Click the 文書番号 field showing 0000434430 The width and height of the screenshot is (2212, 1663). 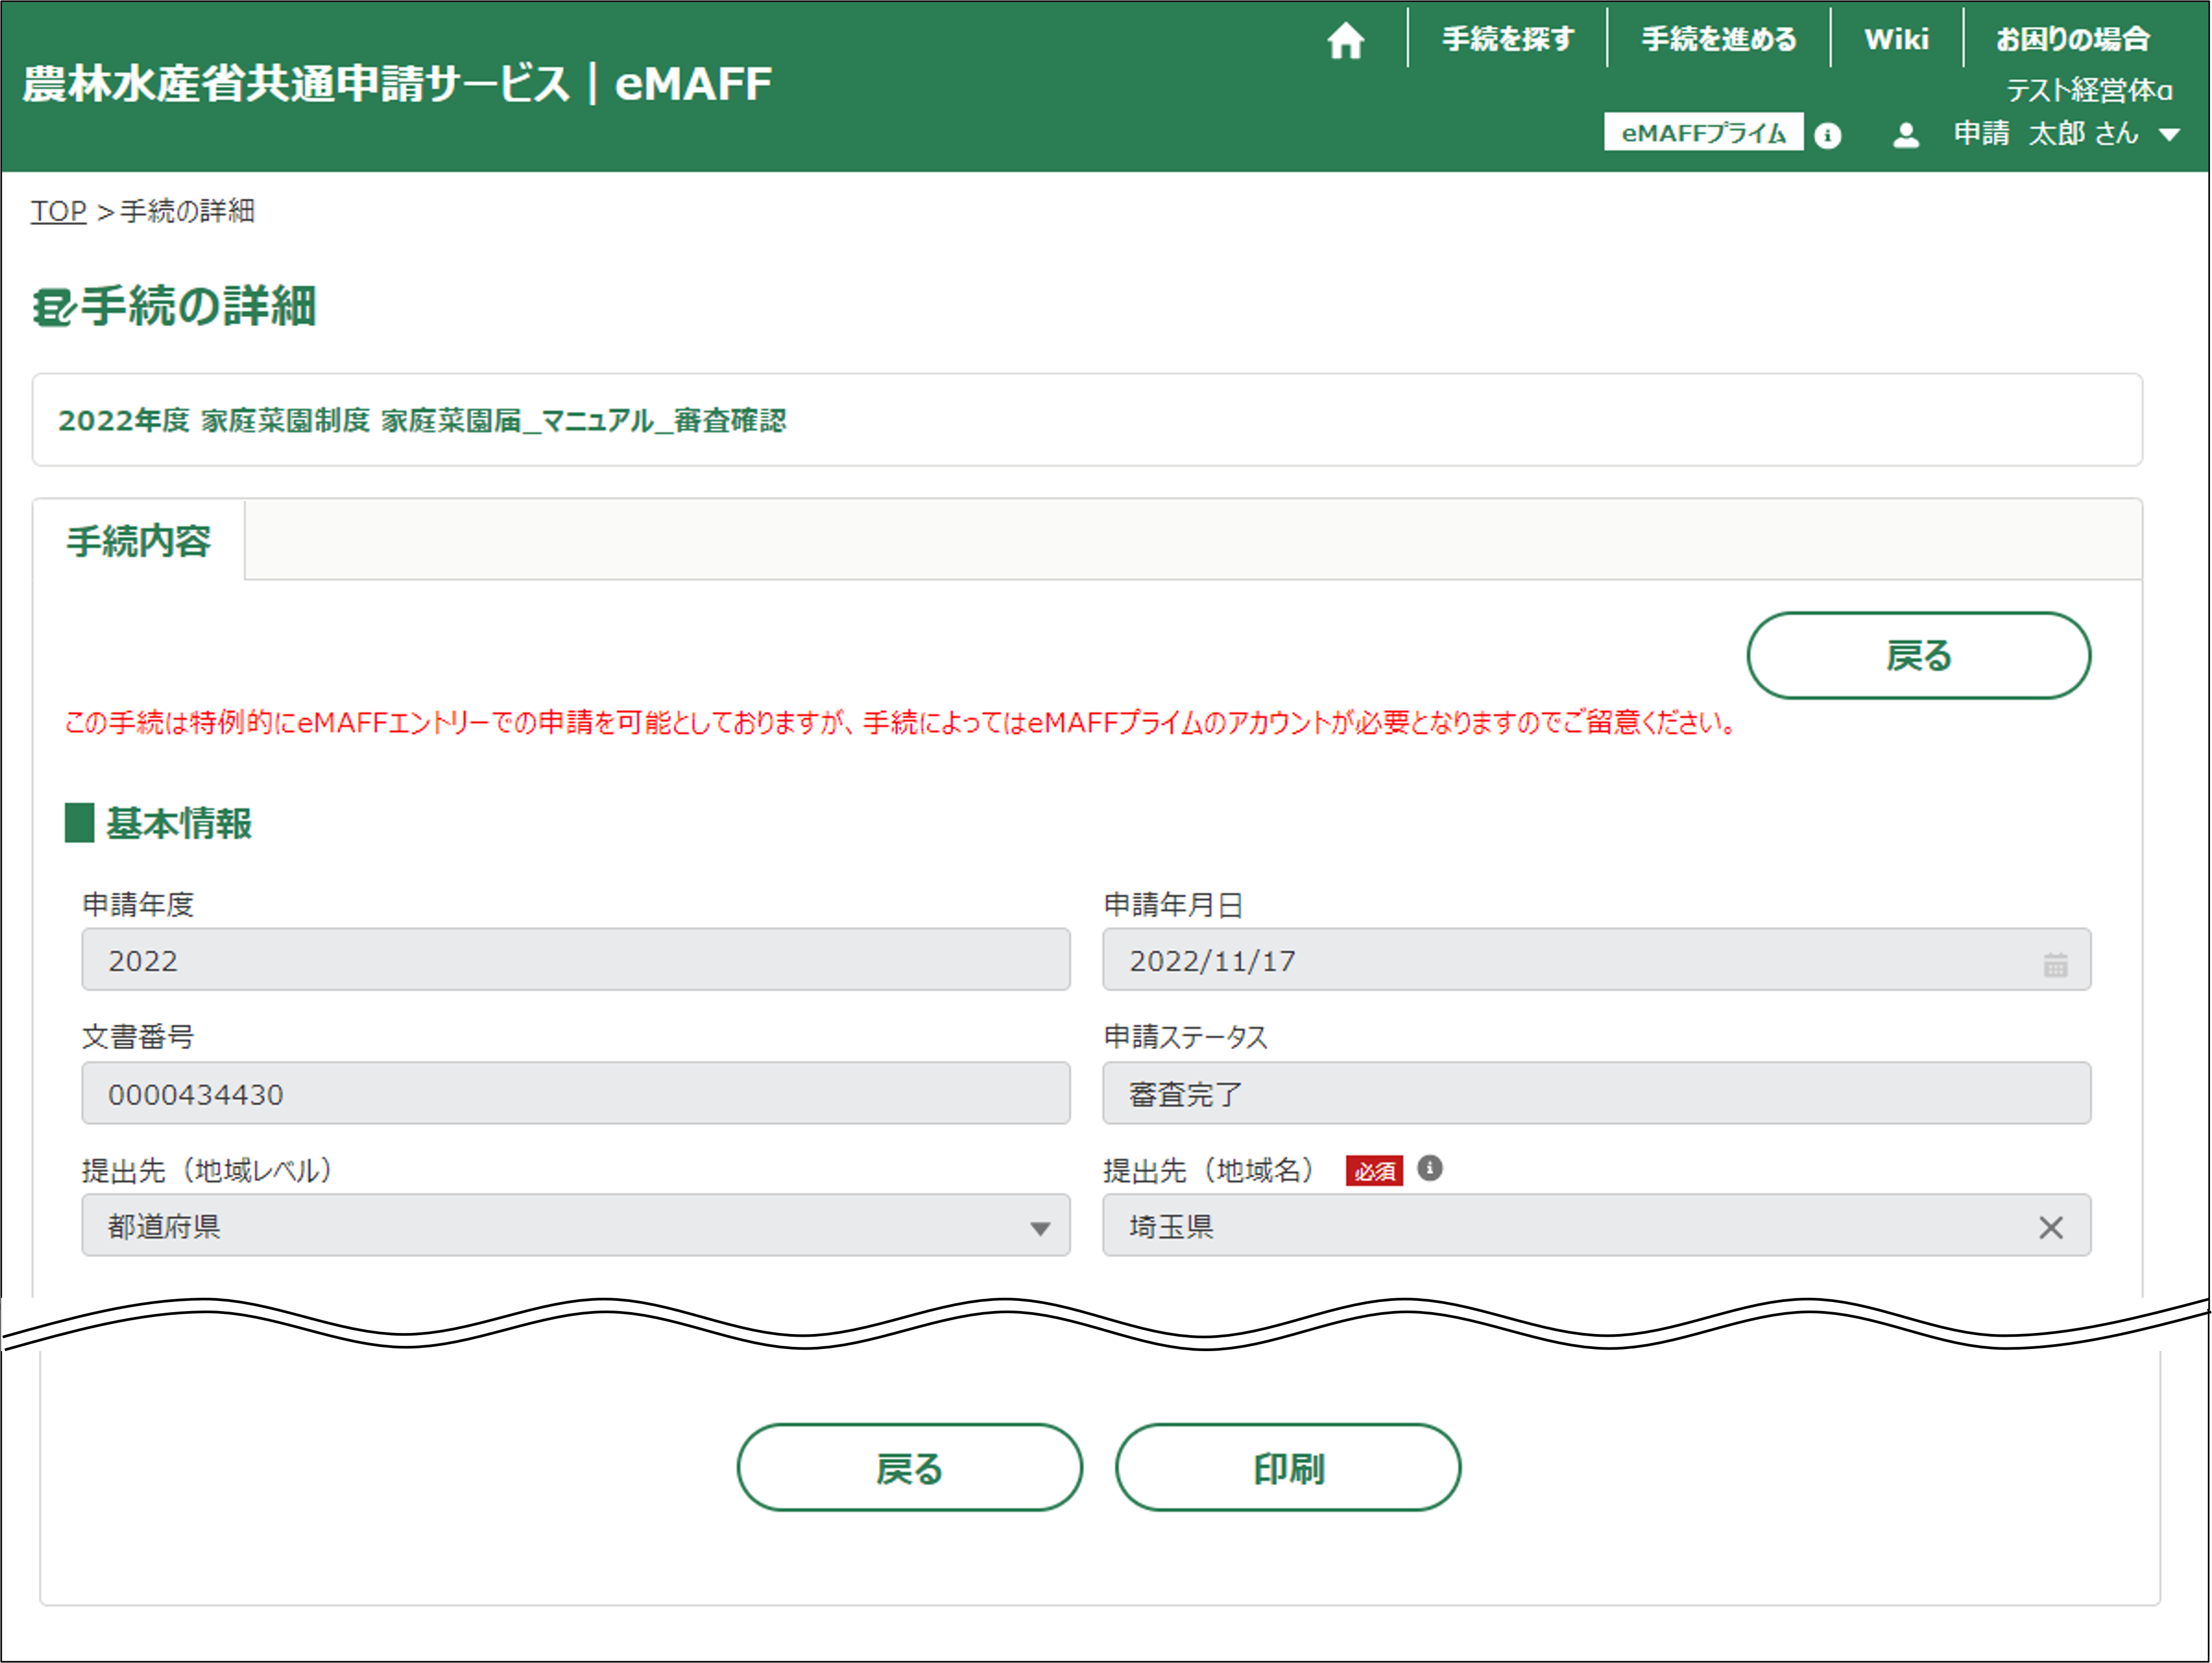pyautogui.click(x=575, y=1094)
